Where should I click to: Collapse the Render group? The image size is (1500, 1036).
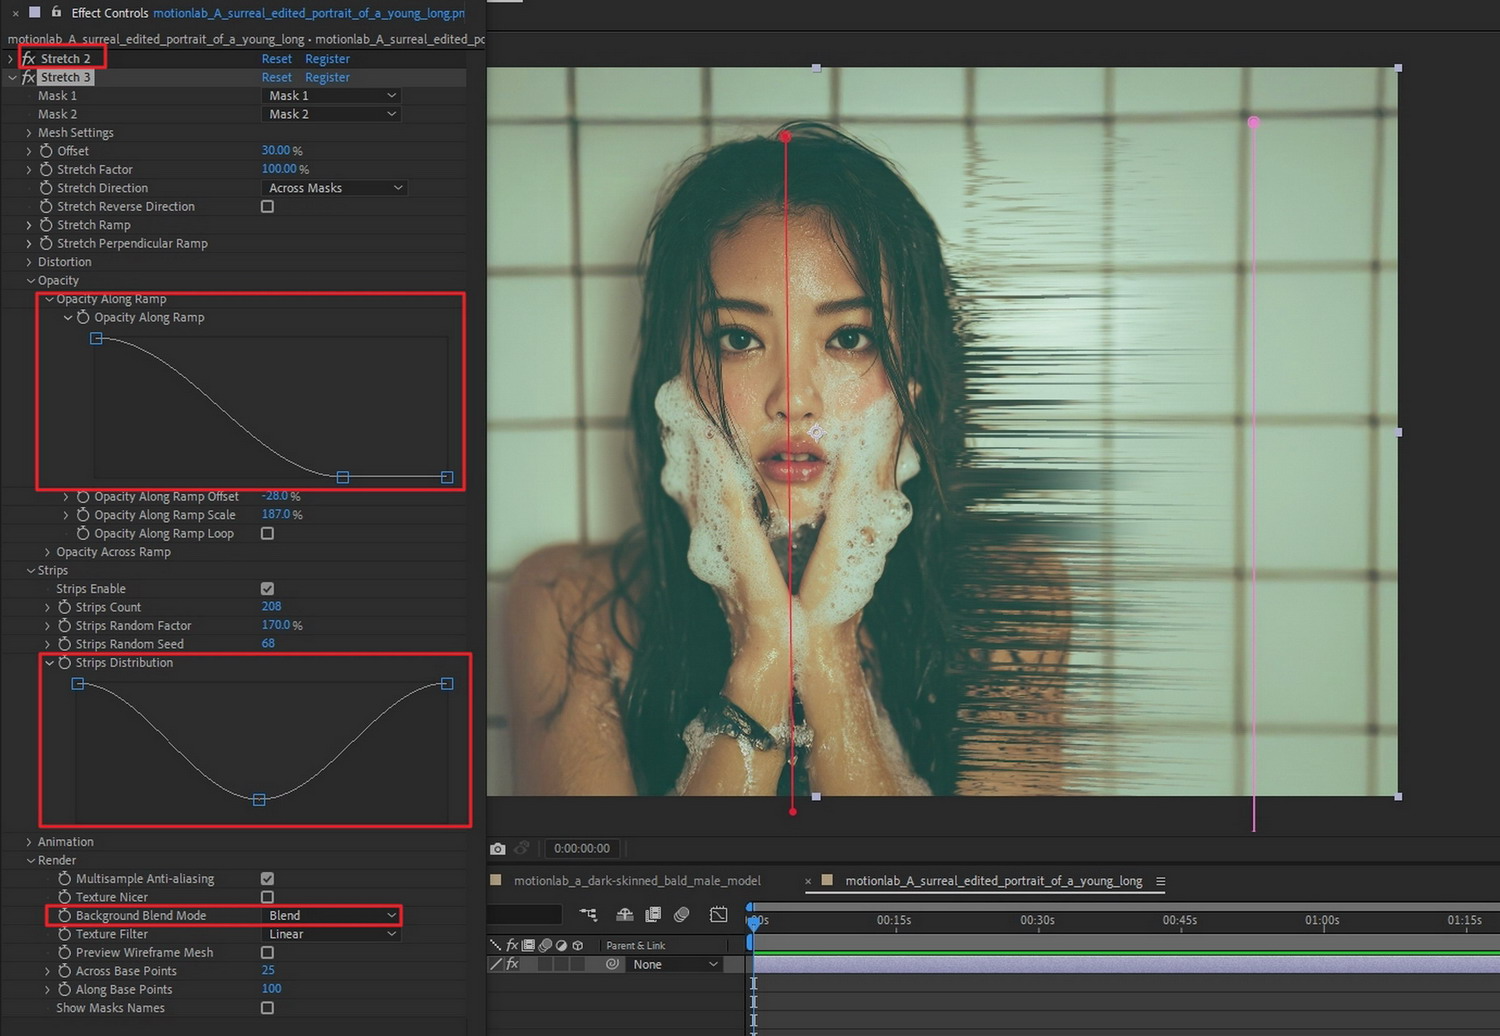click(29, 860)
